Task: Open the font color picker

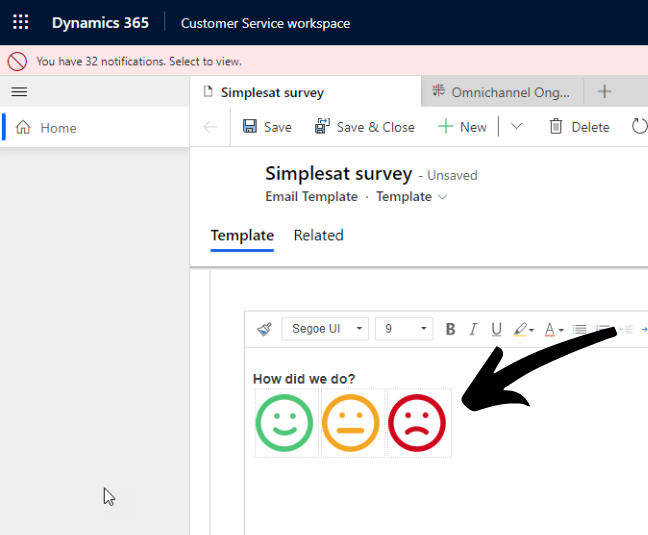Action: pyautogui.click(x=554, y=330)
